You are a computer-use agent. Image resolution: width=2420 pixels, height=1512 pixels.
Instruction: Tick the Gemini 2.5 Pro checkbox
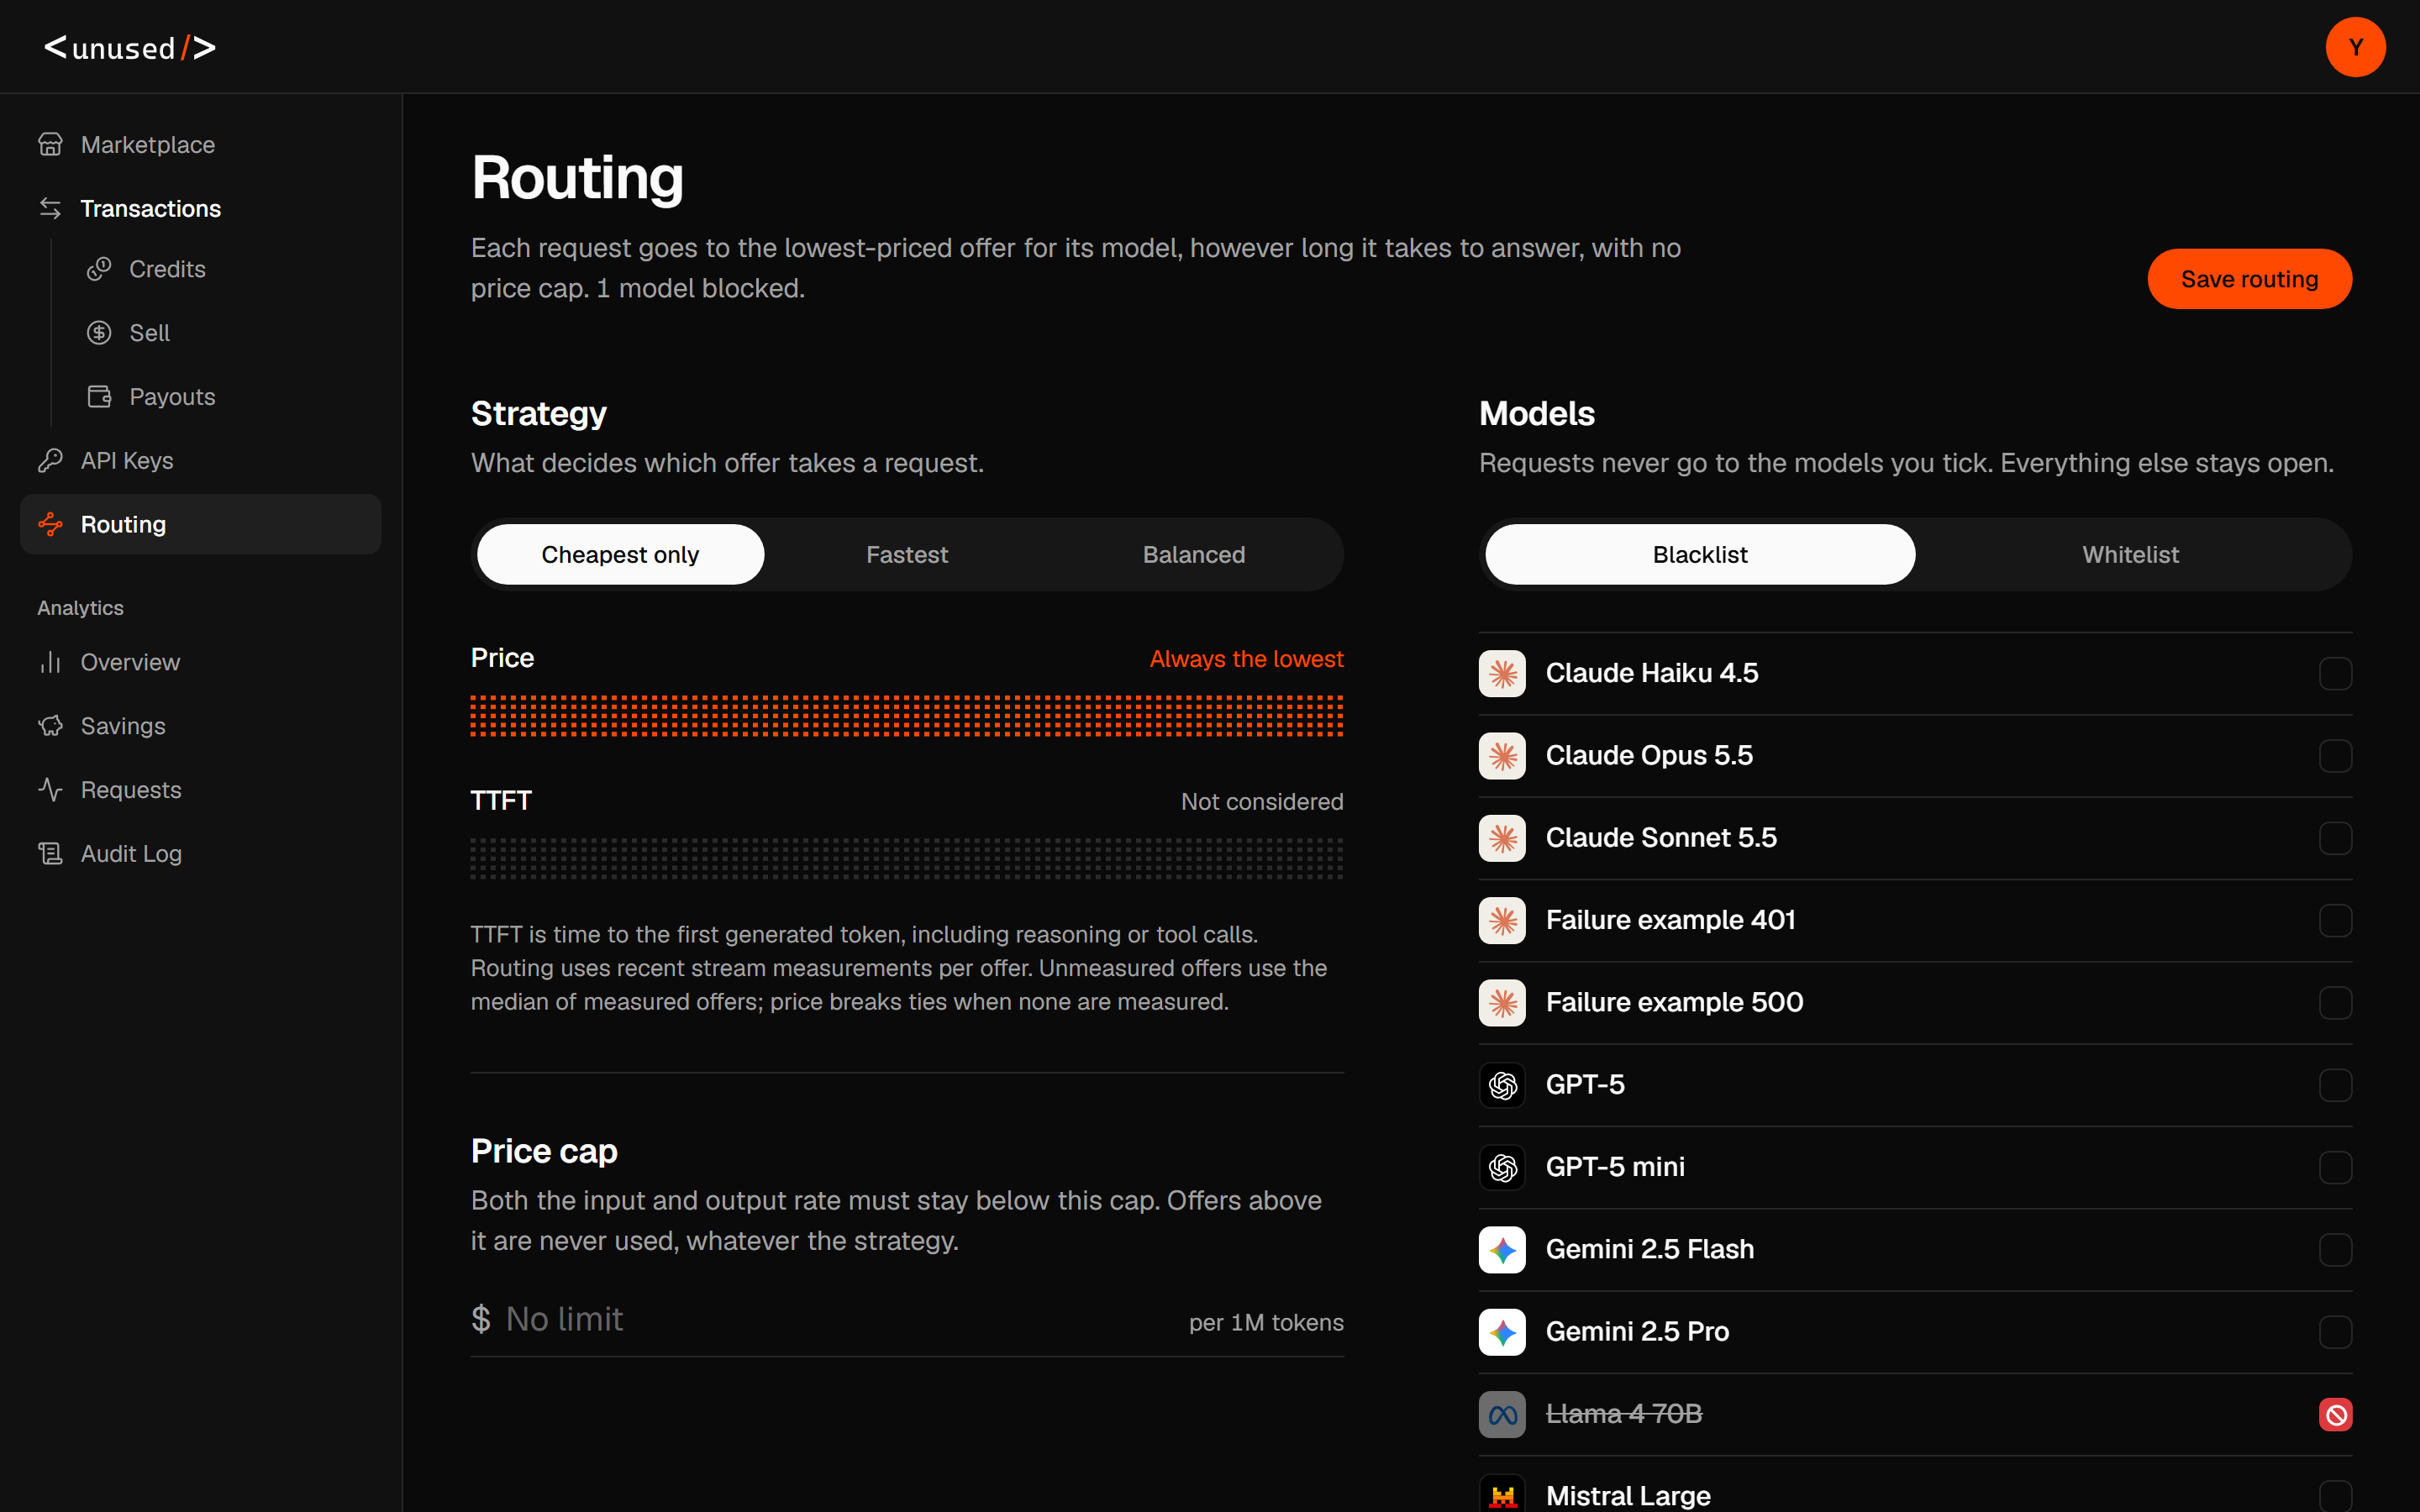tap(2335, 1332)
